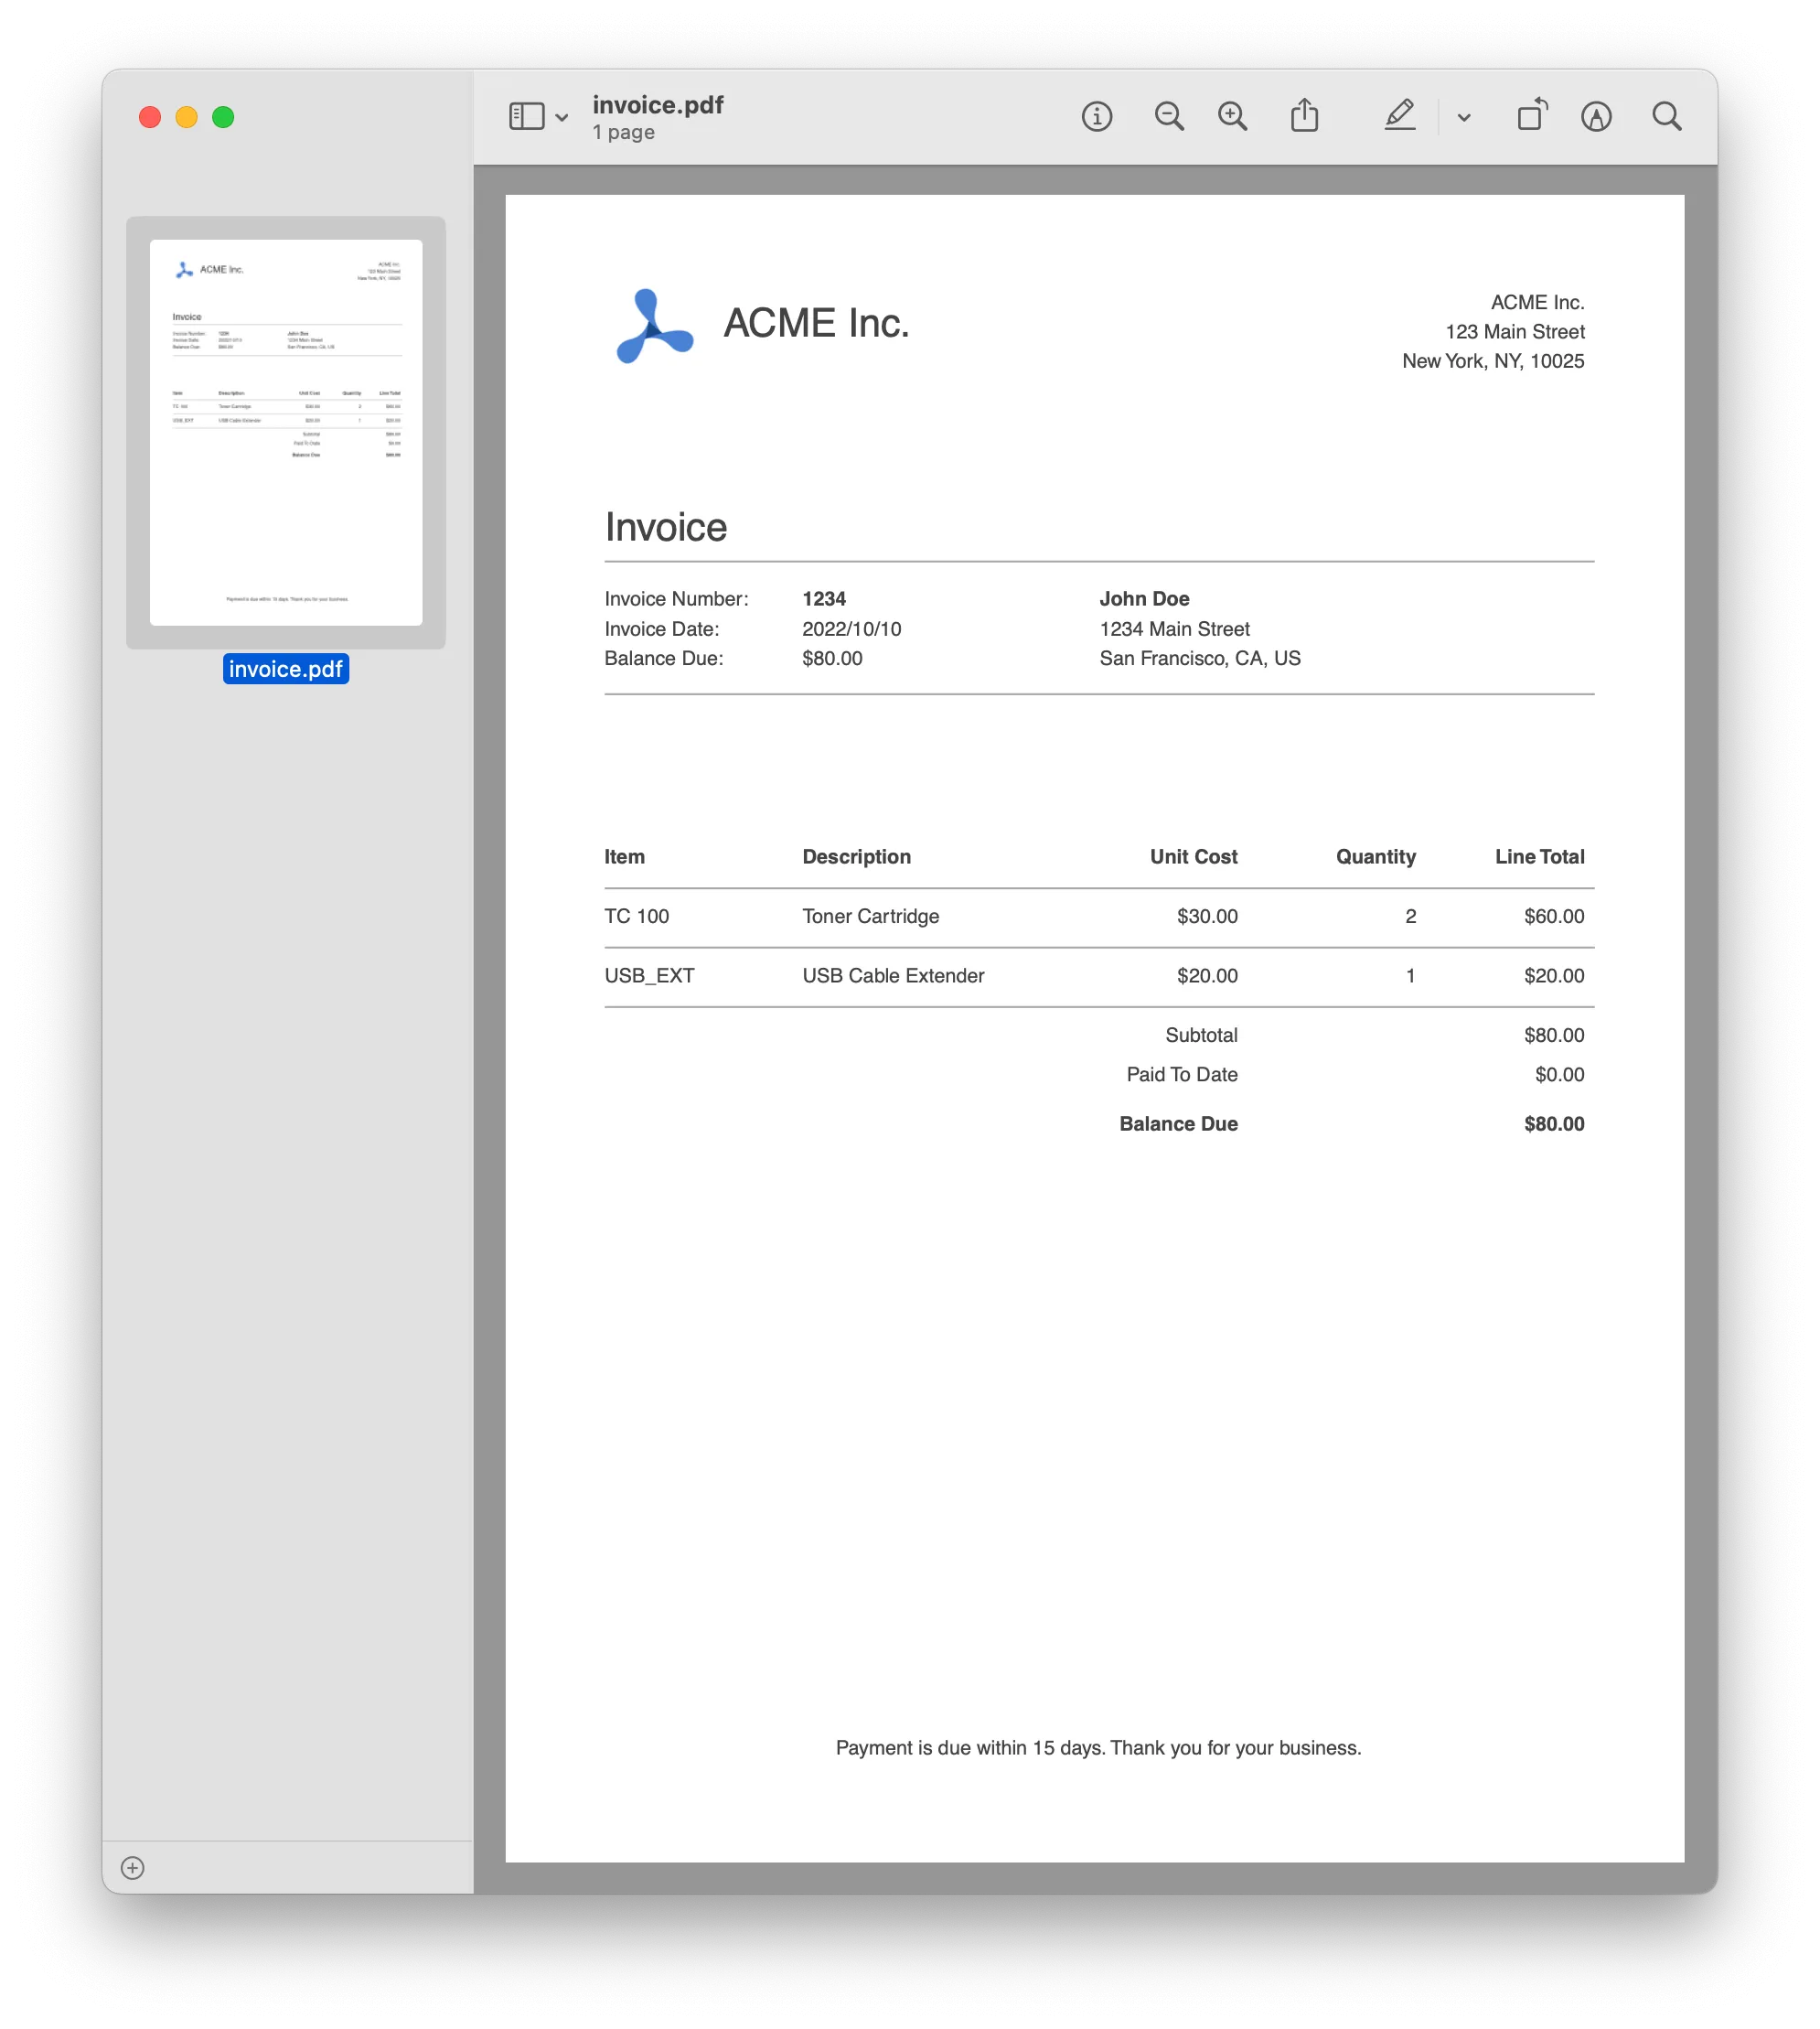
Task: Enter full screen with the green button
Action: coord(222,117)
